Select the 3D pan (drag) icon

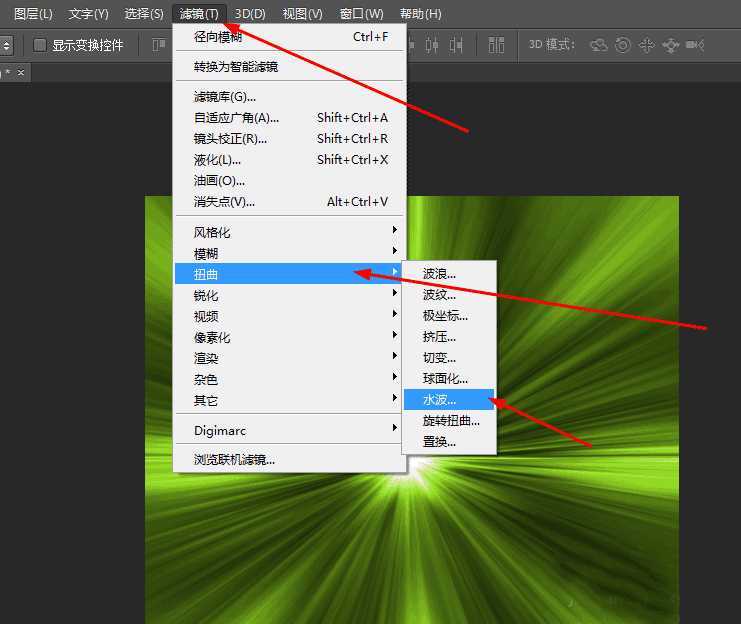click(646, 45)
